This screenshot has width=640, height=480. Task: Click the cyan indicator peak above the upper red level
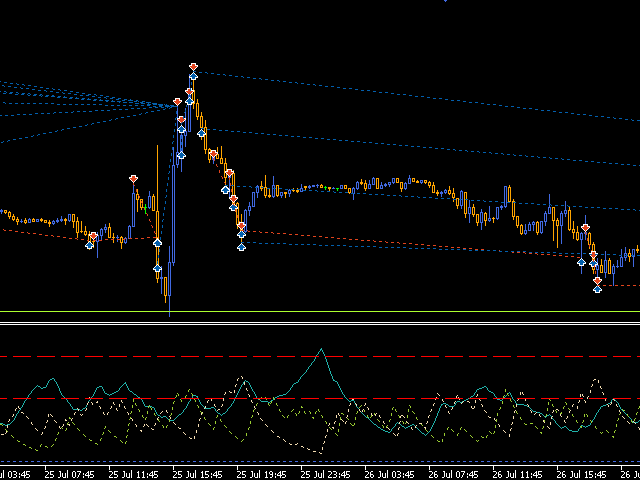[x=322, y=350]
